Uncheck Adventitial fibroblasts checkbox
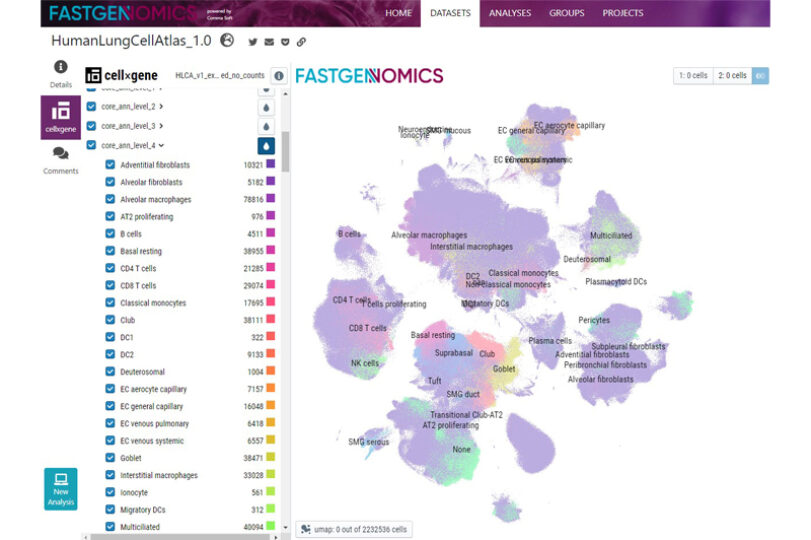 [x=110, y=164]
